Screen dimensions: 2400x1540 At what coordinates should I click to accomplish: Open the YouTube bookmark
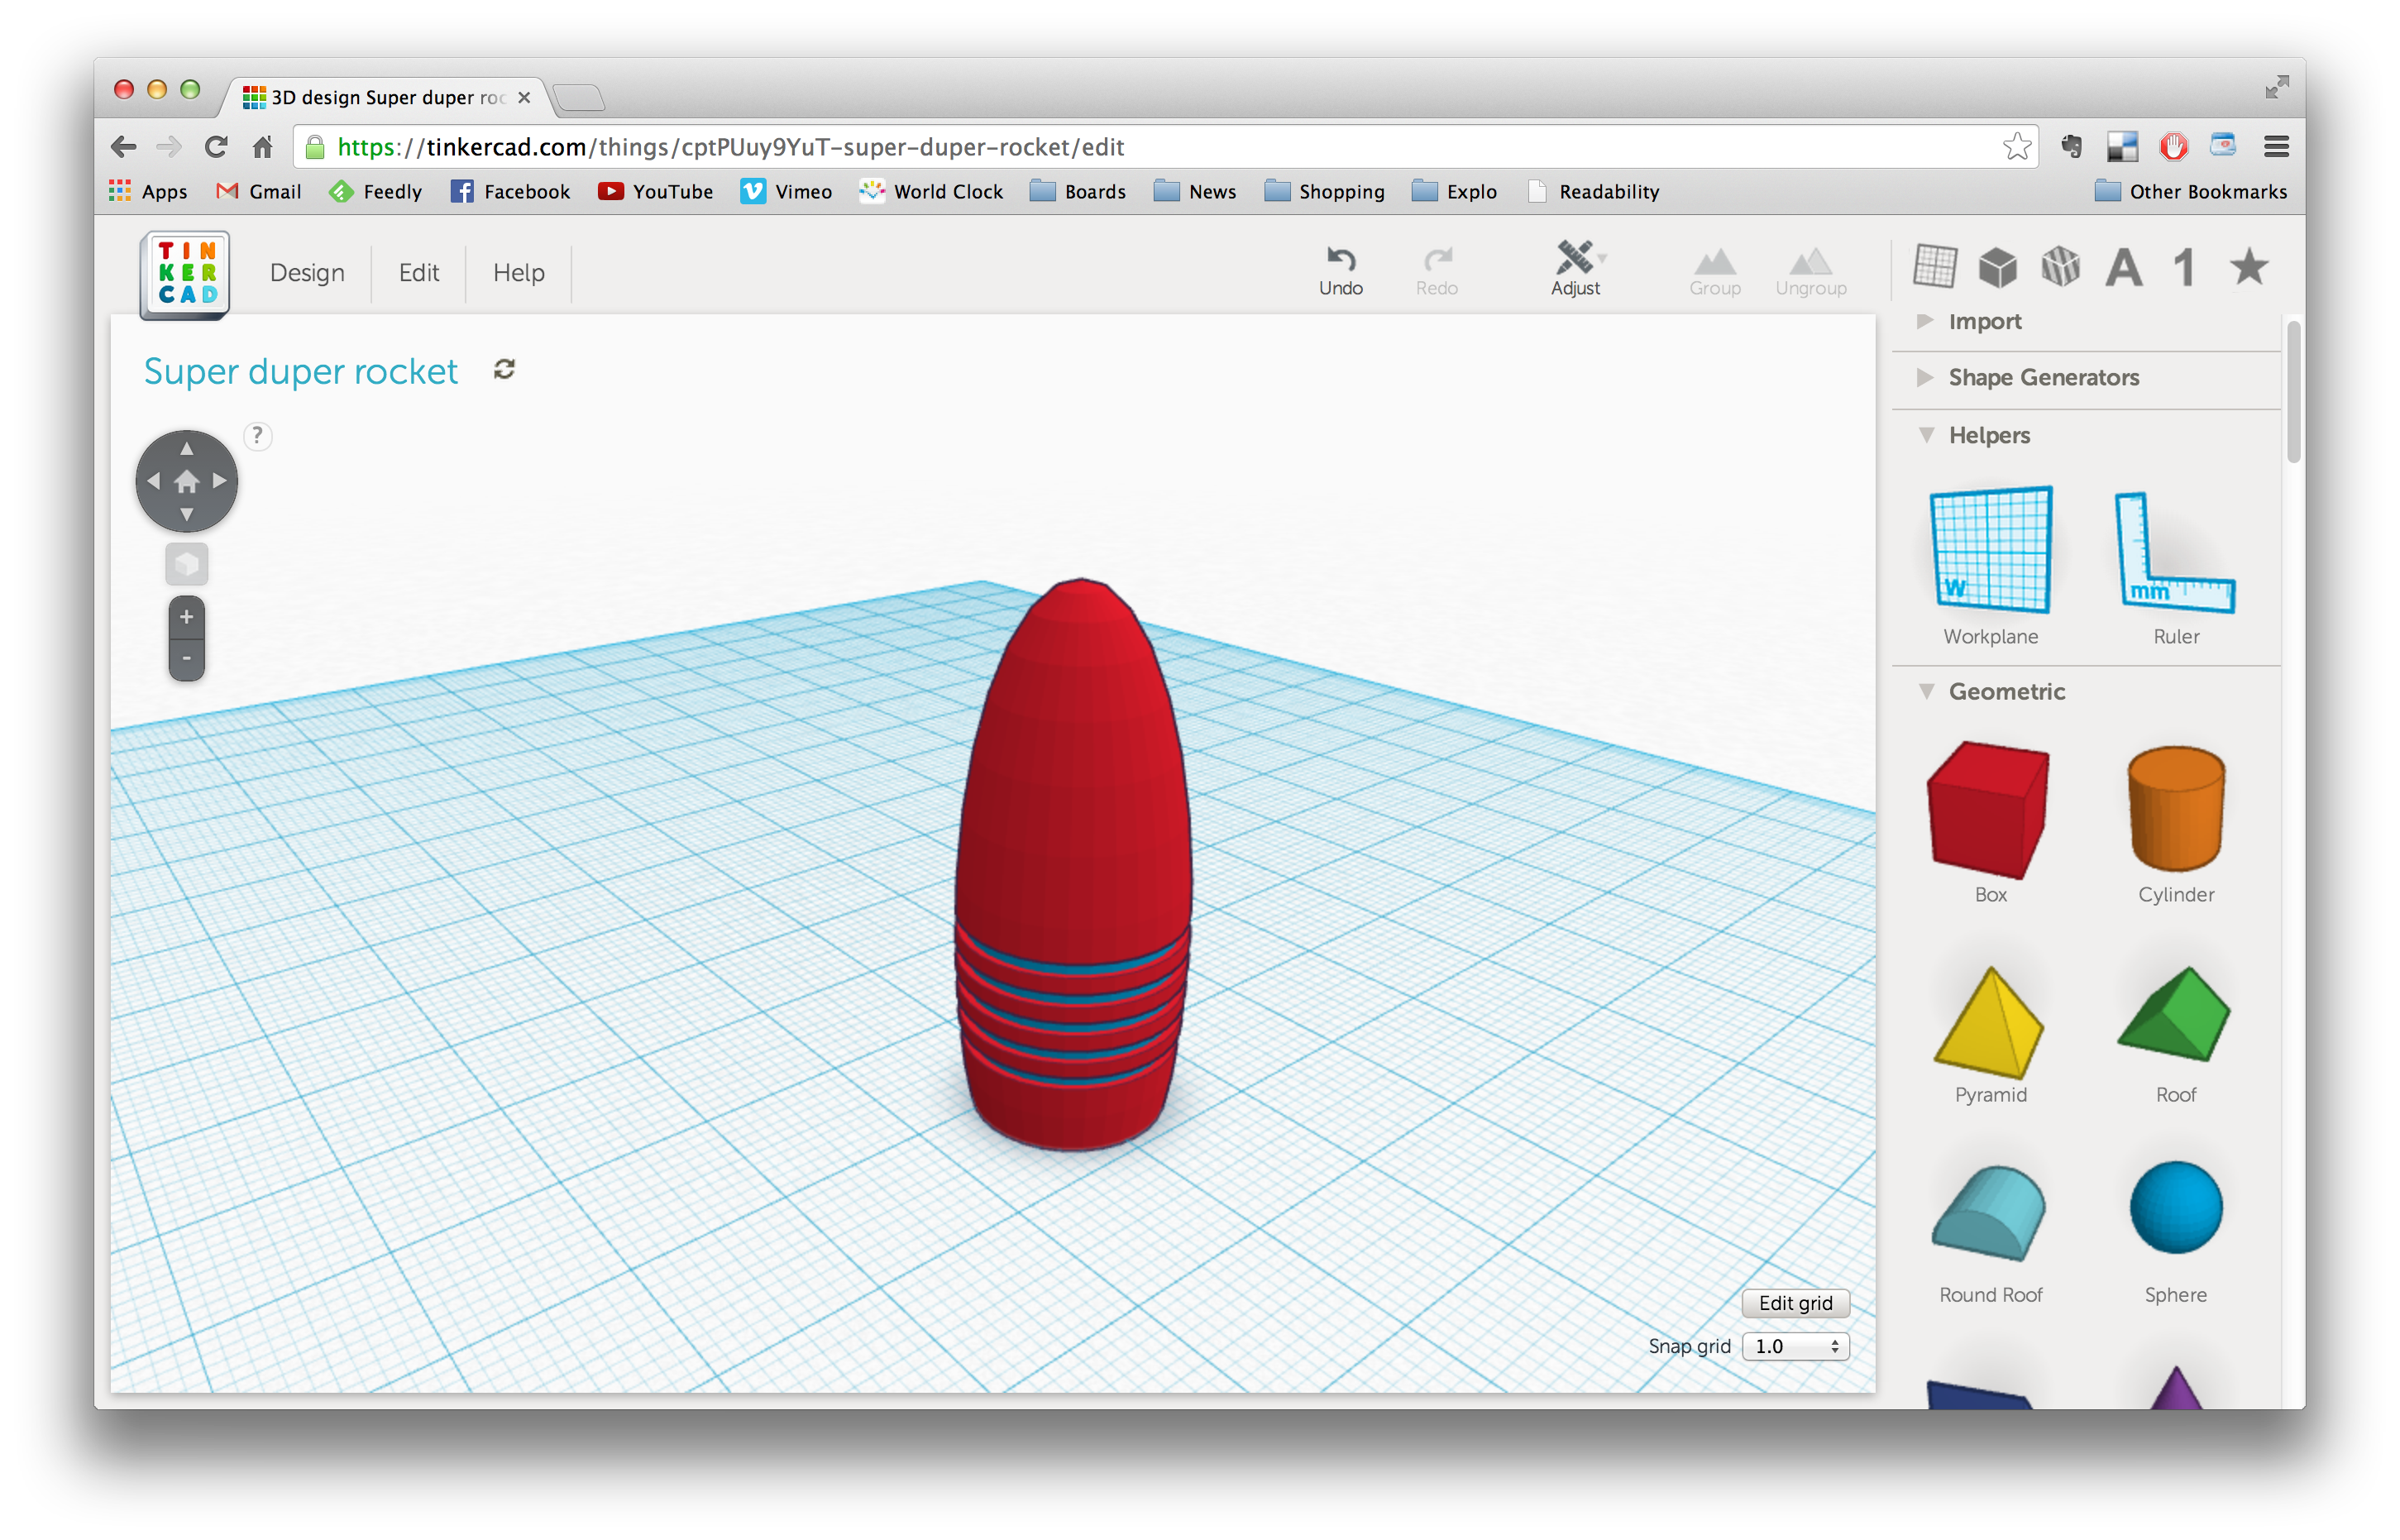pos(655,191)
